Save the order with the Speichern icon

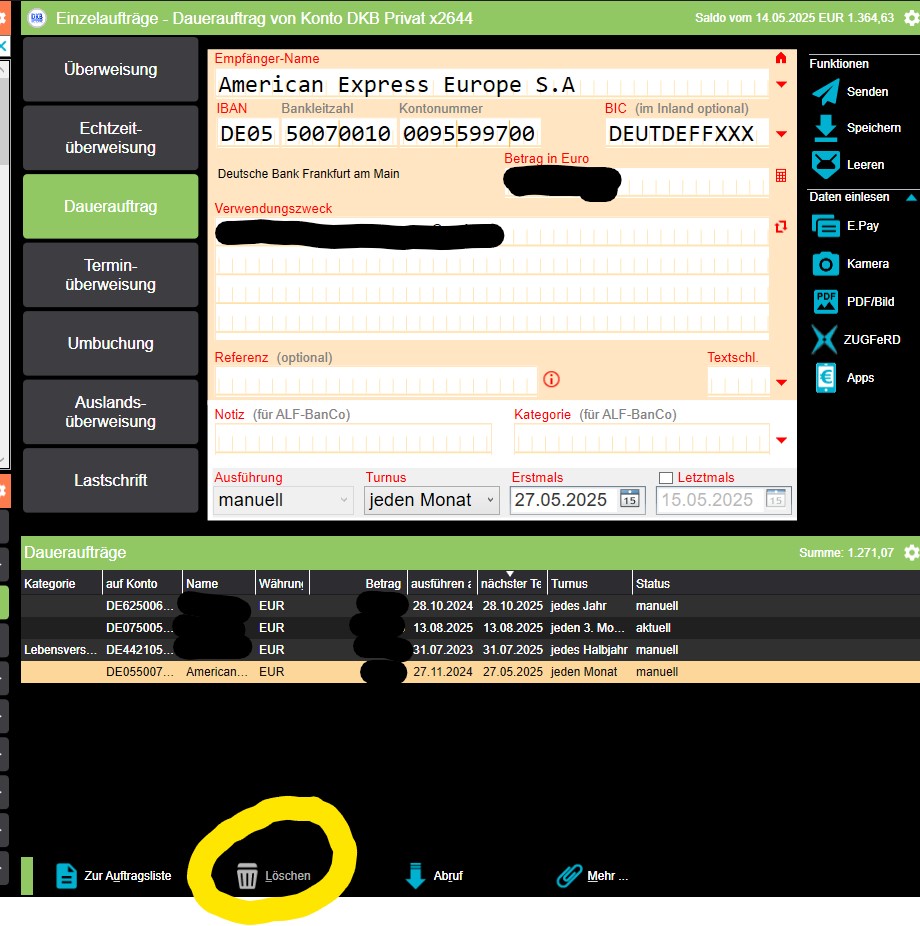pos(826,128)
